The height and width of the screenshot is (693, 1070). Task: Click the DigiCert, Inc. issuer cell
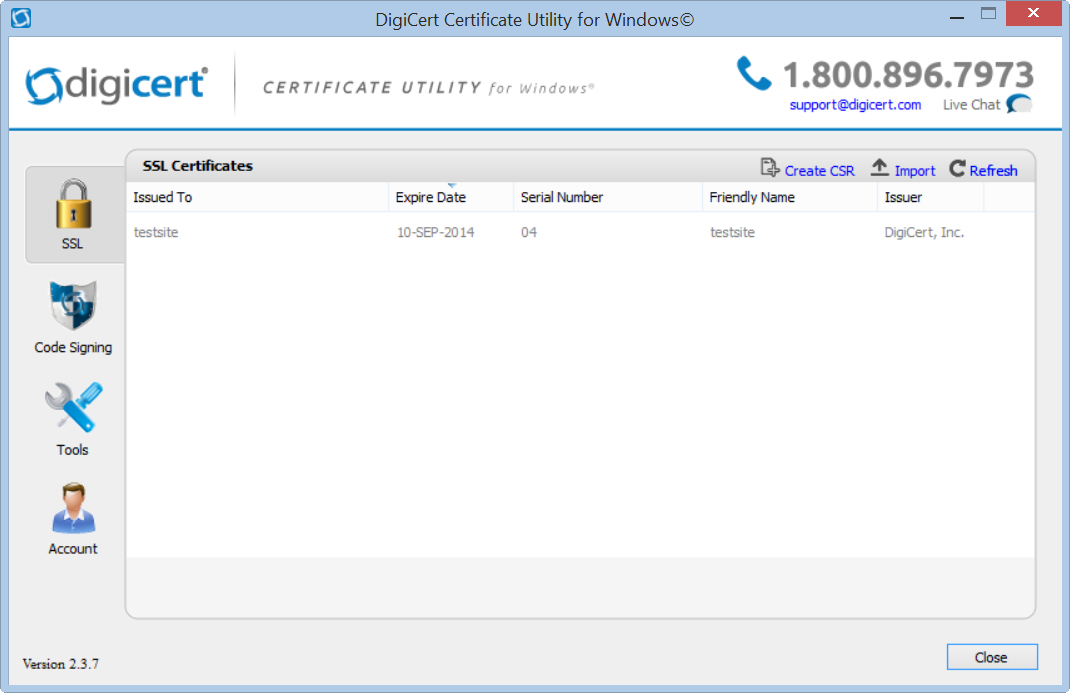[x=924, y=232]
